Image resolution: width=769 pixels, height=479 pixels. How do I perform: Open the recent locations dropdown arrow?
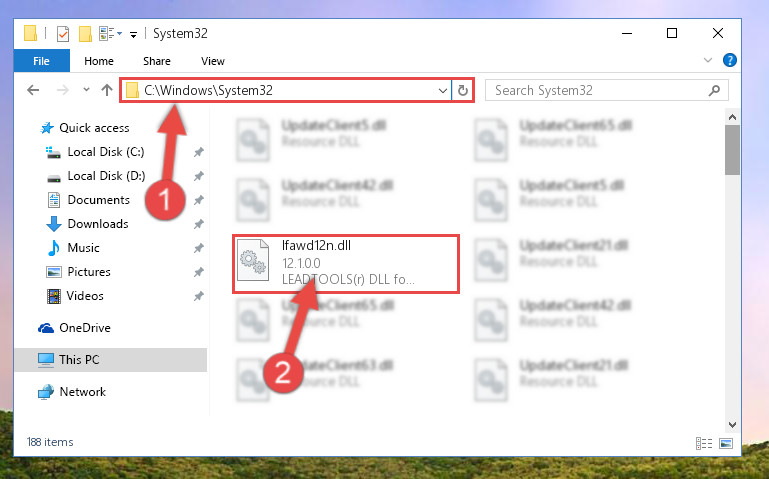[86, 90]
